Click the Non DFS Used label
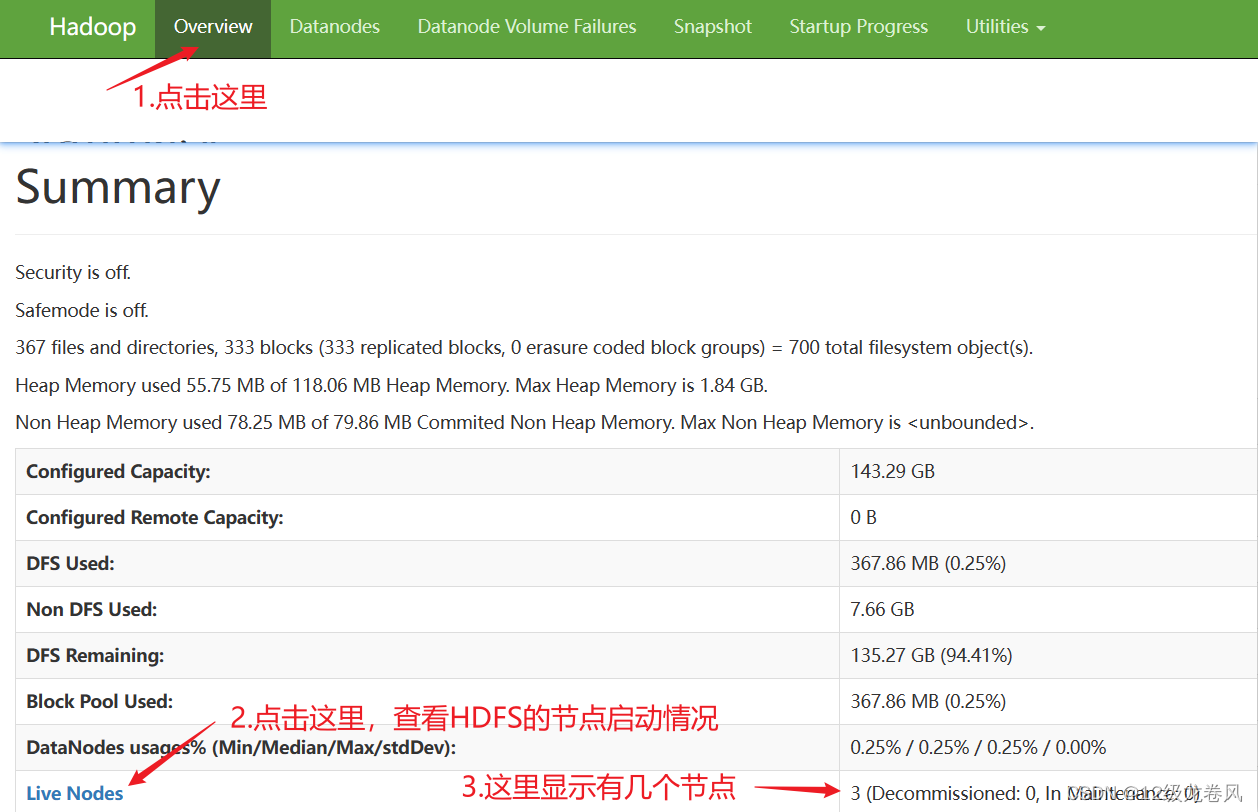The image size is (1258, 812). pyautogui.click(x=91, y=609)
